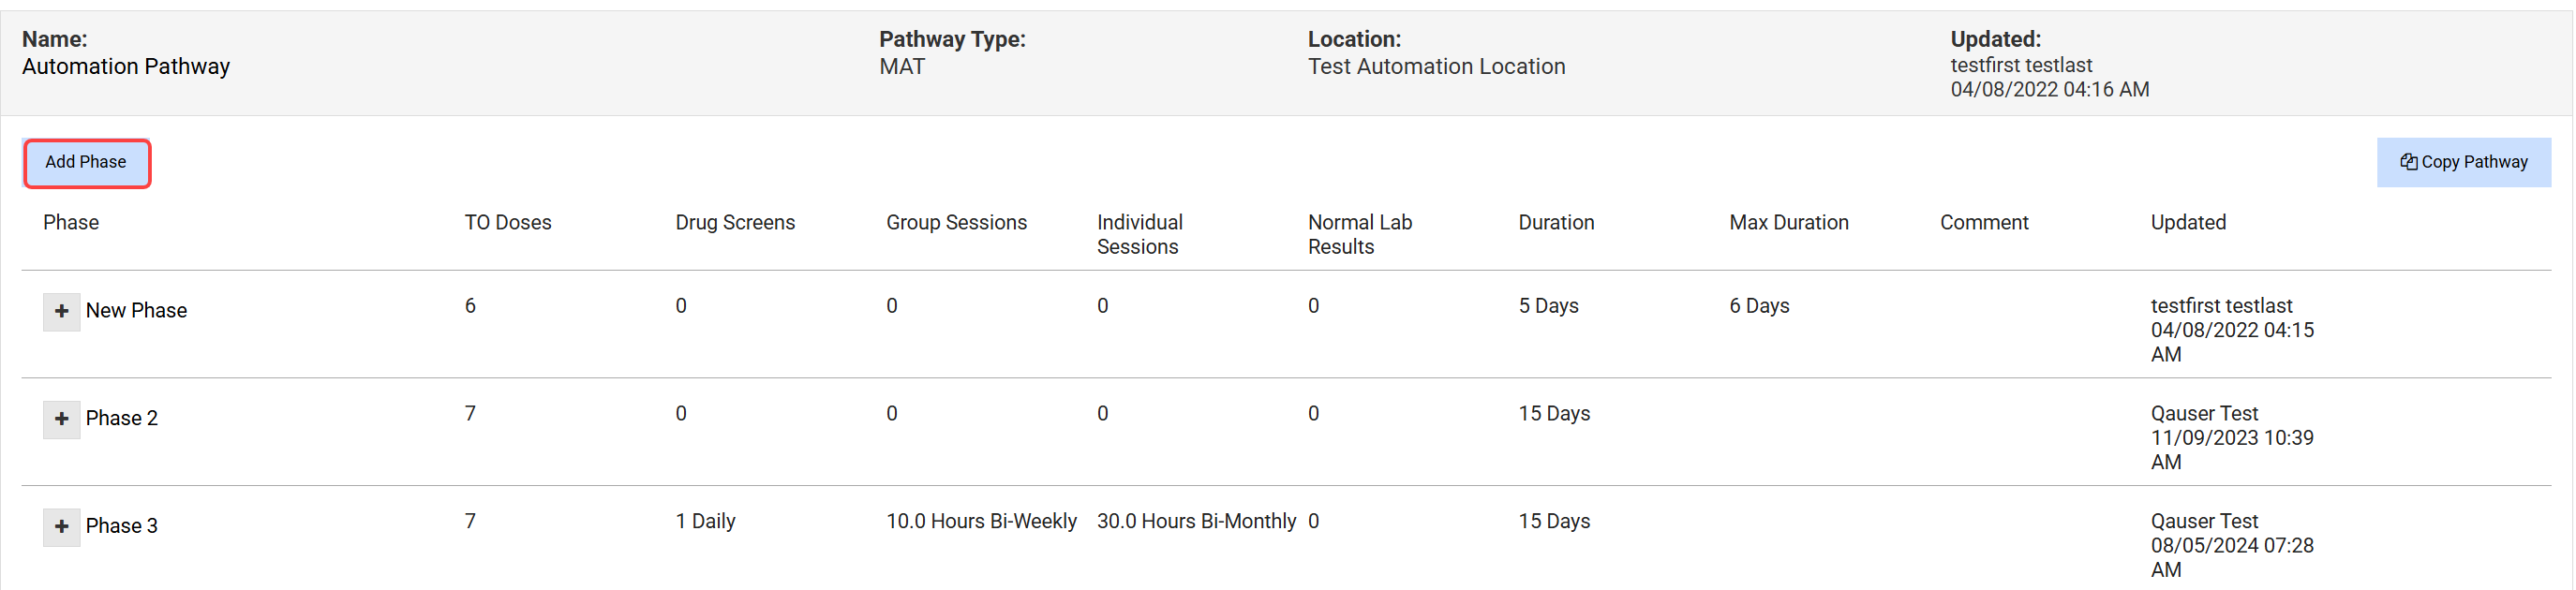
Task: Click the Phase column header
Action: click(71, 222)
